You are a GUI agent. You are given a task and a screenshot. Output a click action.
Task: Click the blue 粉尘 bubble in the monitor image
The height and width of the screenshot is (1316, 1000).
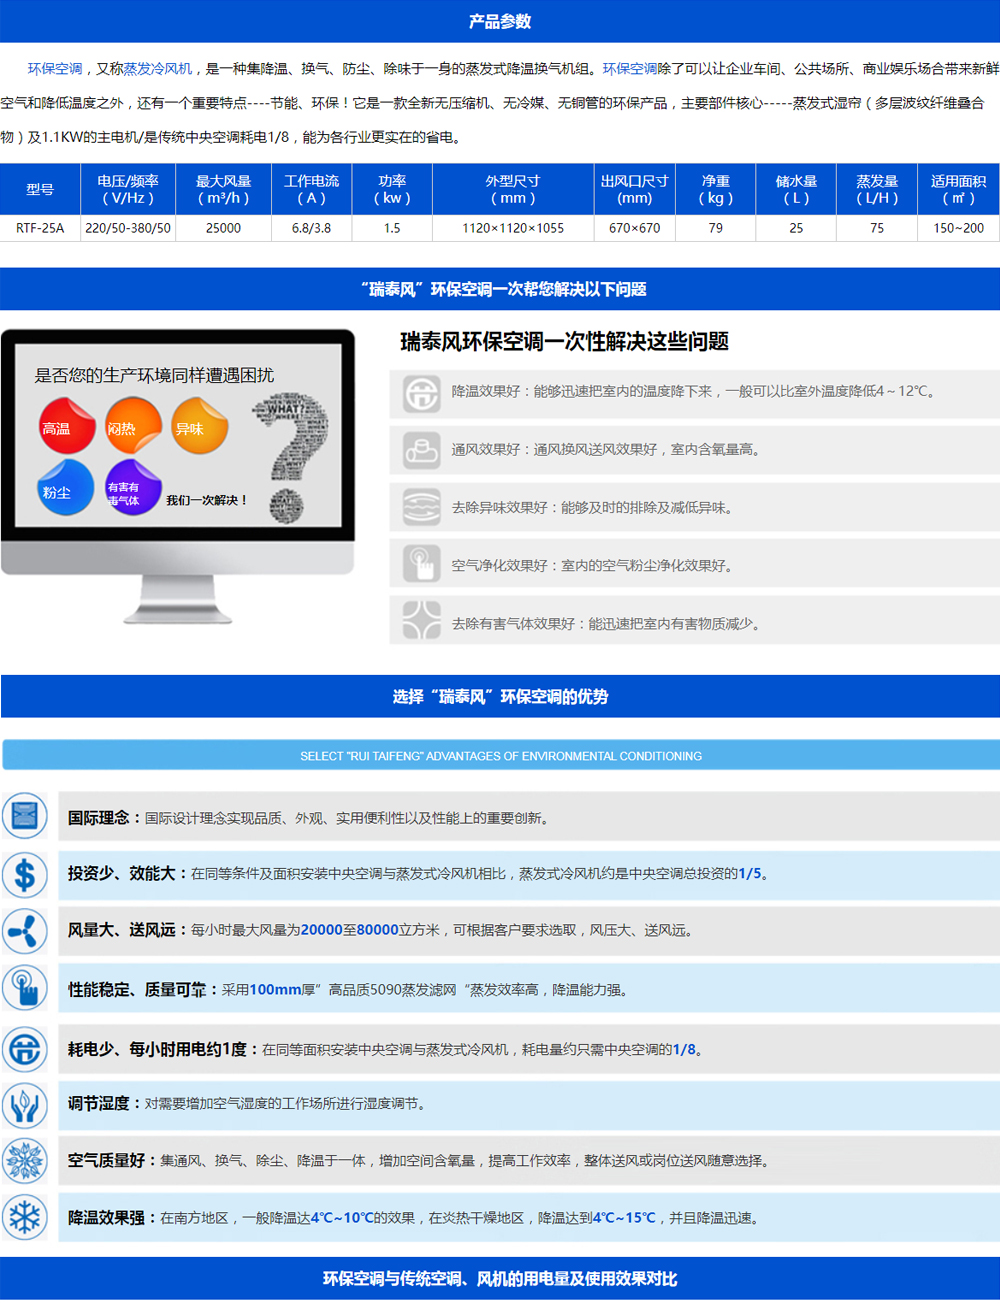click(x=65, y=489)
